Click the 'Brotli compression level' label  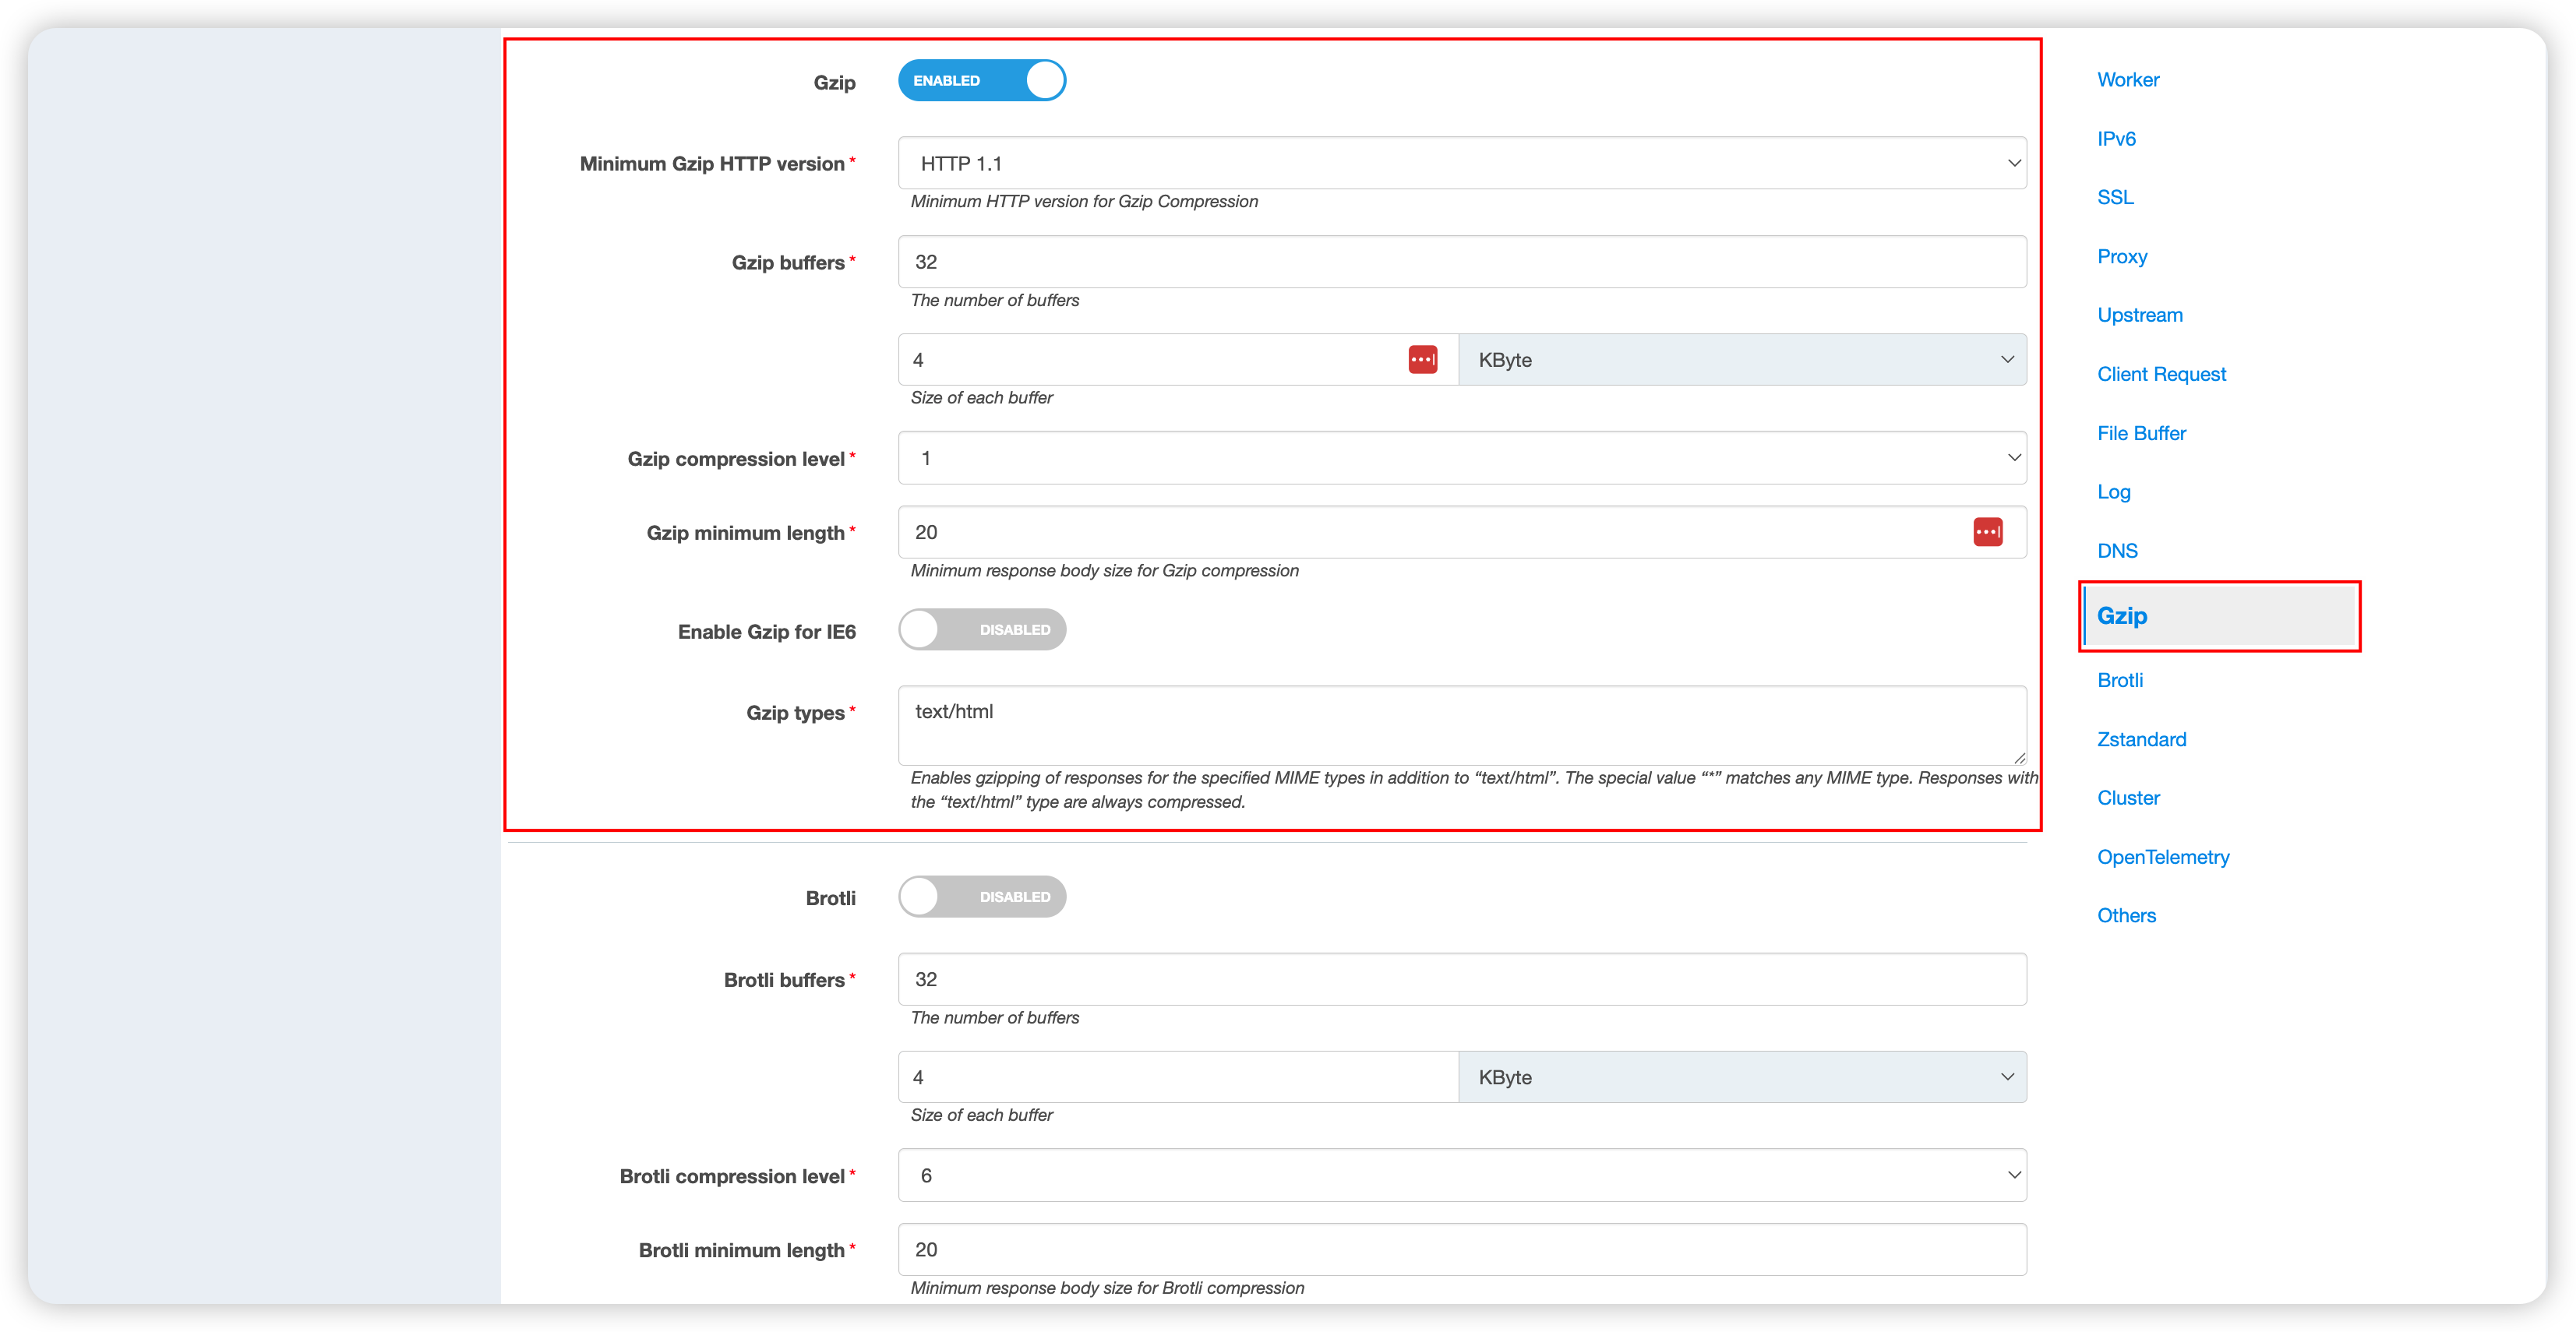tap(732, 1176)
